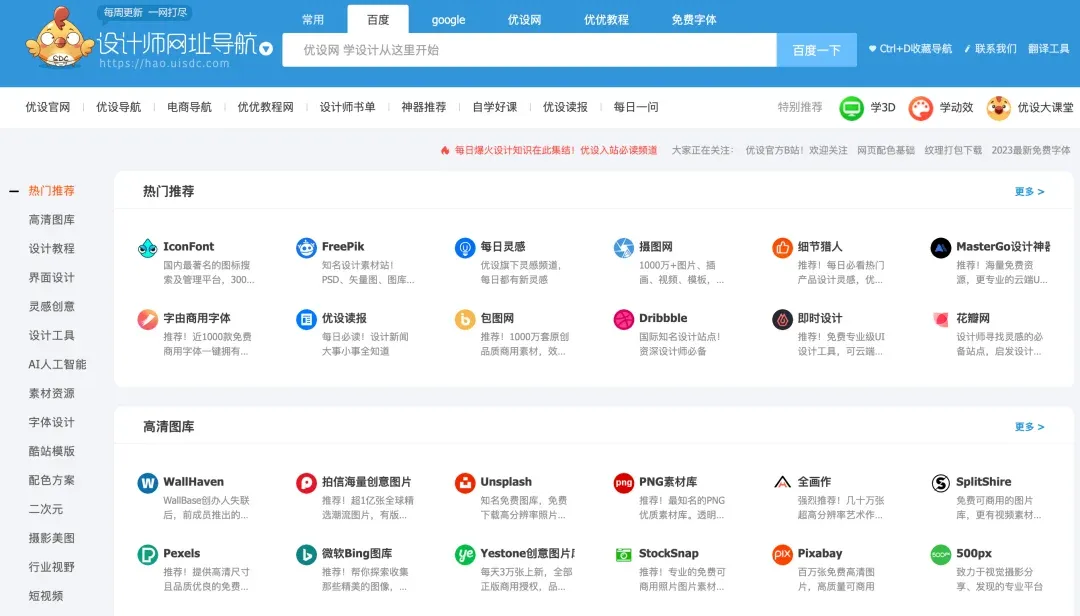Click the 百度一下 search button
This screenshot has height=616, width=1080.
coord(816,50)
